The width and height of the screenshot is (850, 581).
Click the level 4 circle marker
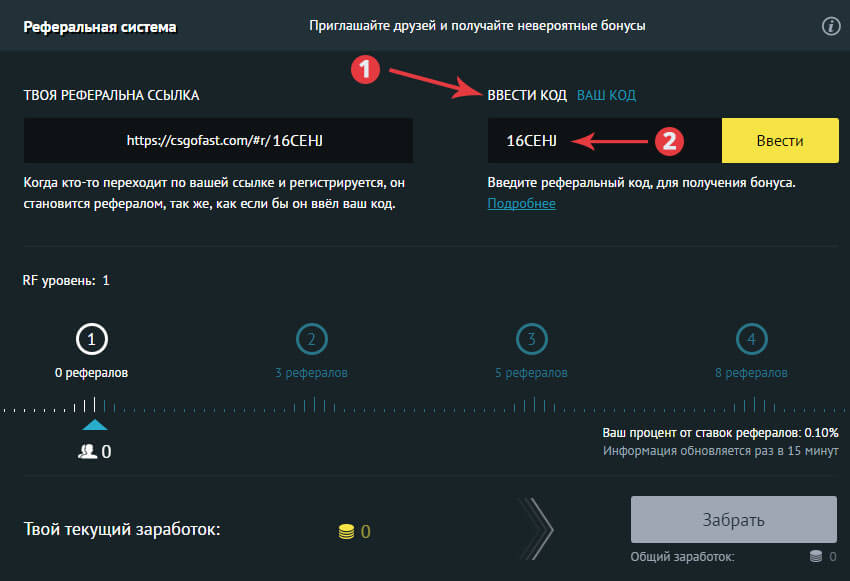pos(751,340)
